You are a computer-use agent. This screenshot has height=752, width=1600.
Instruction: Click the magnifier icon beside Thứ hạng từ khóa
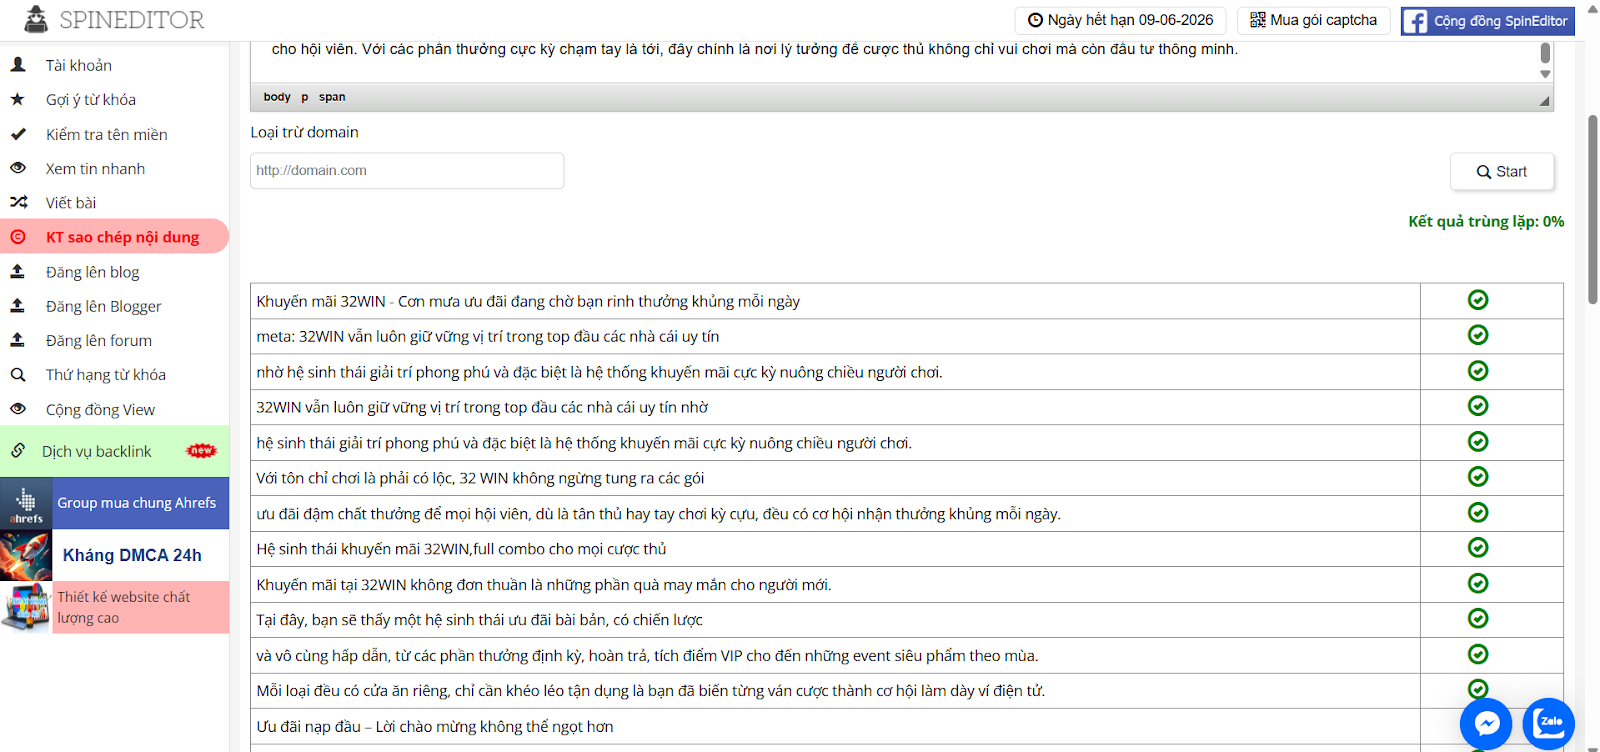[18, 374]
